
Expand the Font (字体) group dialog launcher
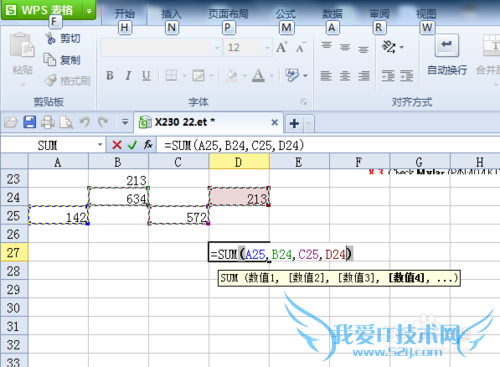[x=303, y=102]
